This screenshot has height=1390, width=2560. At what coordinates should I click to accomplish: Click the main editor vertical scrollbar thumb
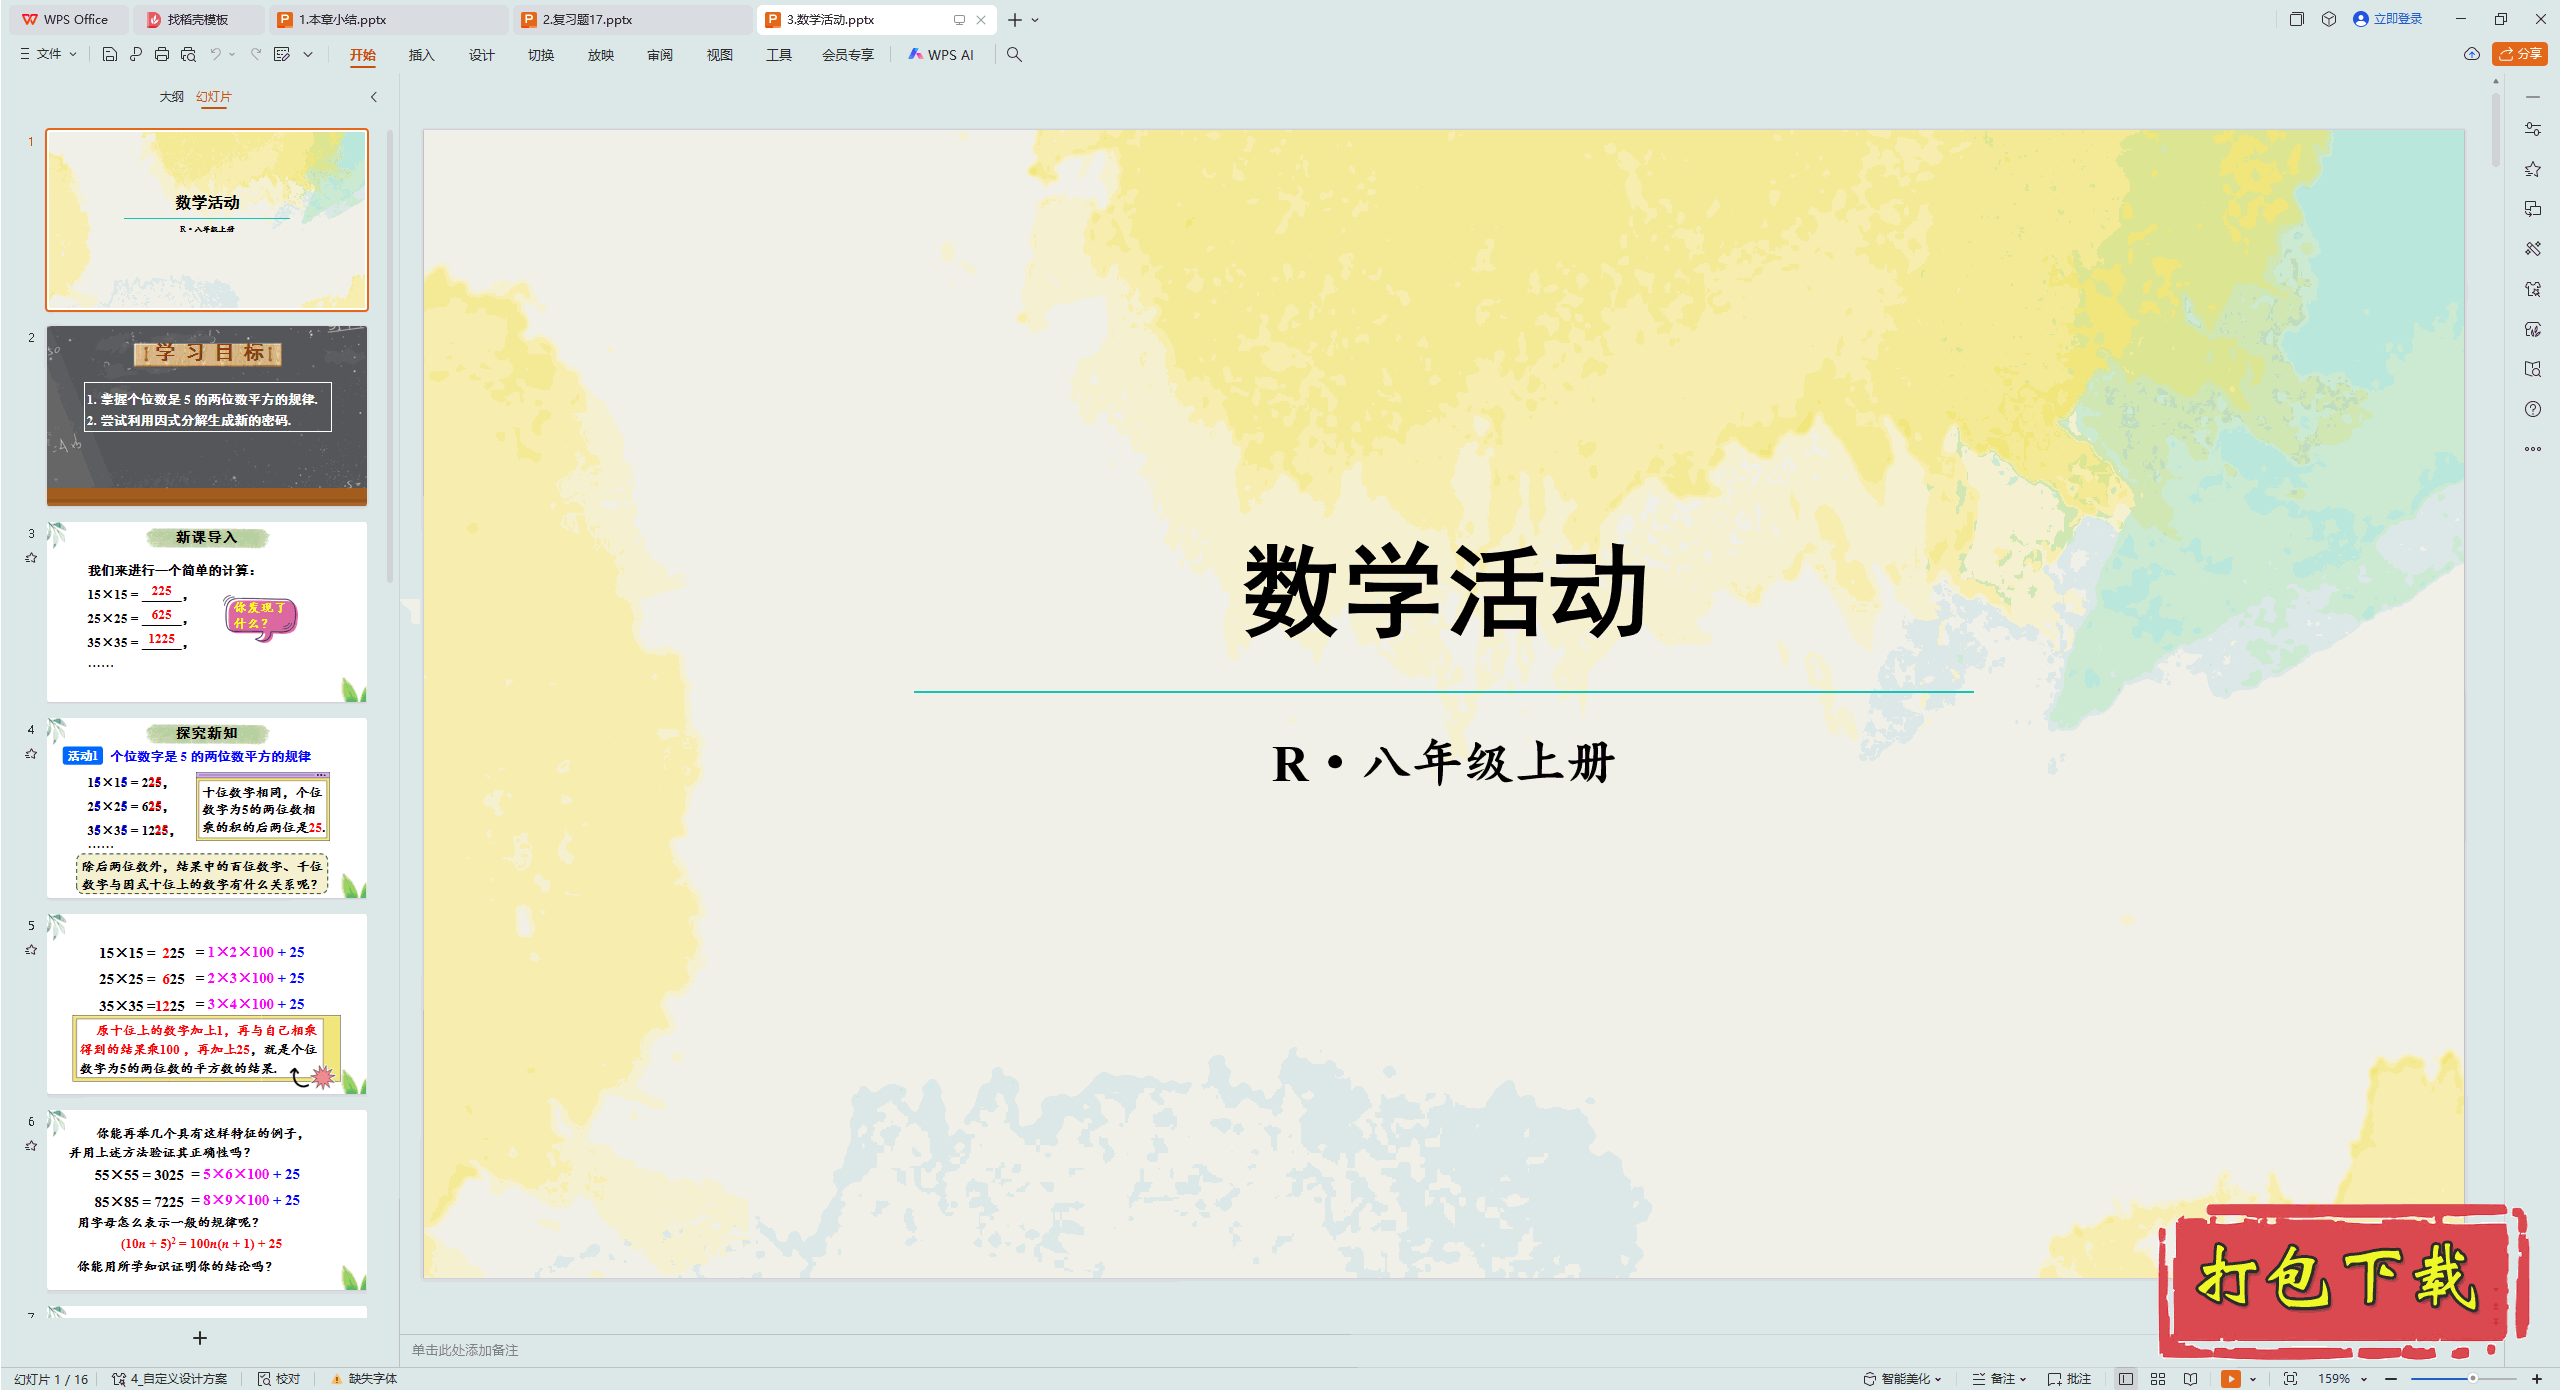click(2496, 130)
